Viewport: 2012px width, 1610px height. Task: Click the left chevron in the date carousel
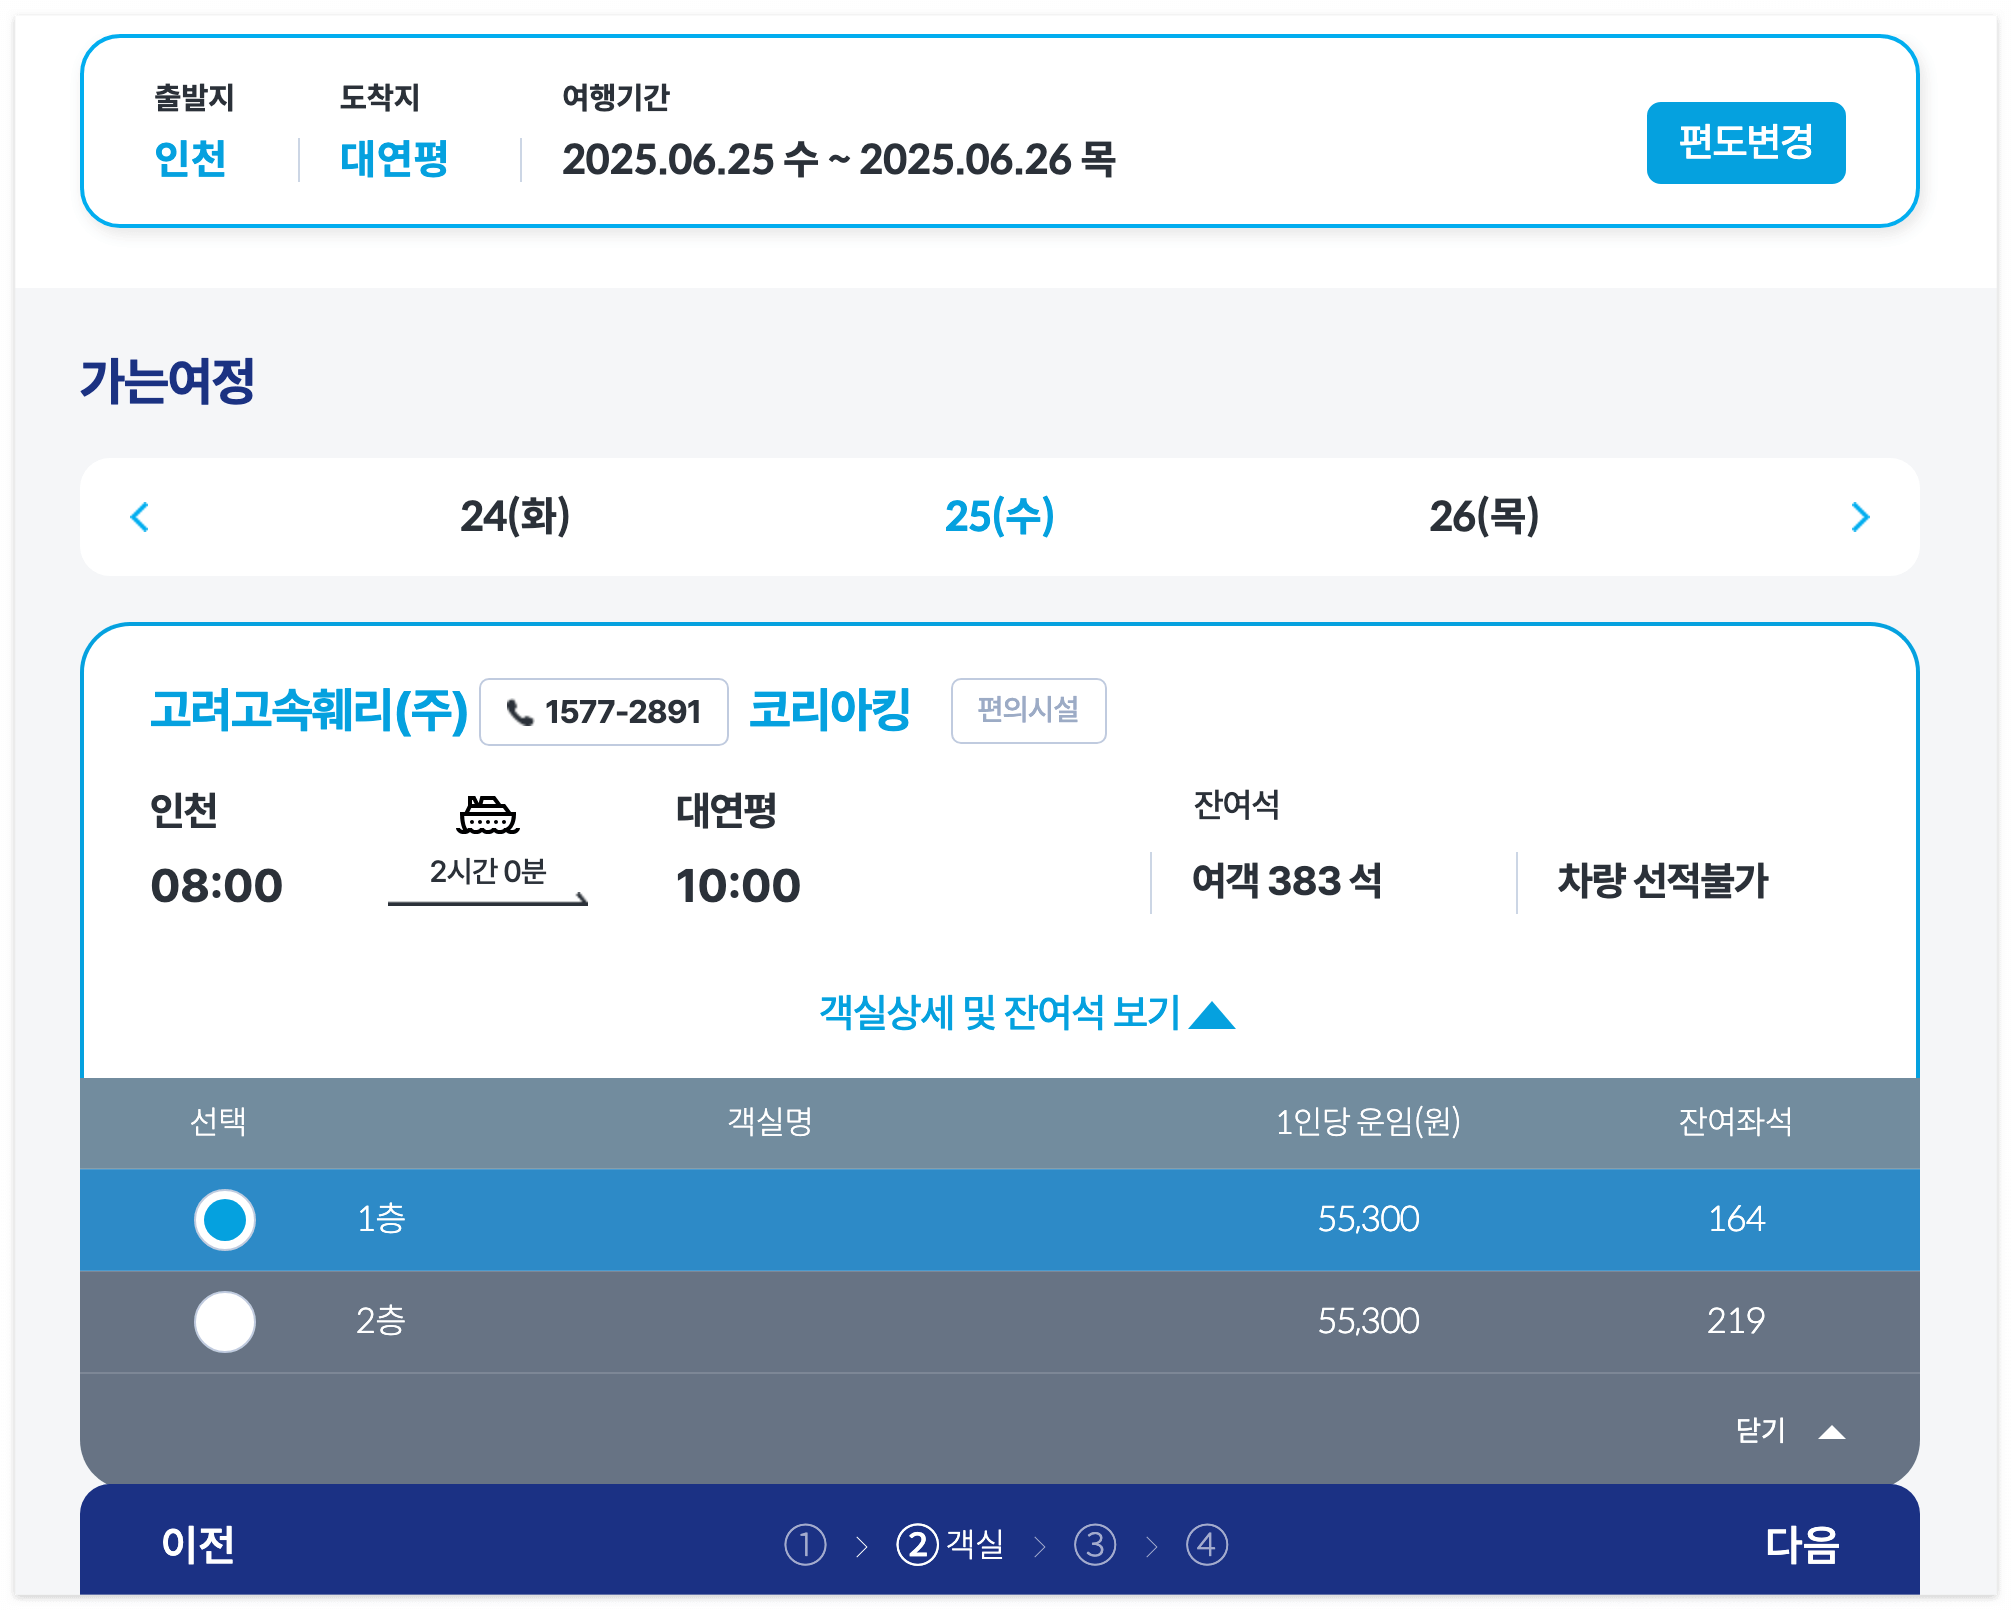coord(140,517)
